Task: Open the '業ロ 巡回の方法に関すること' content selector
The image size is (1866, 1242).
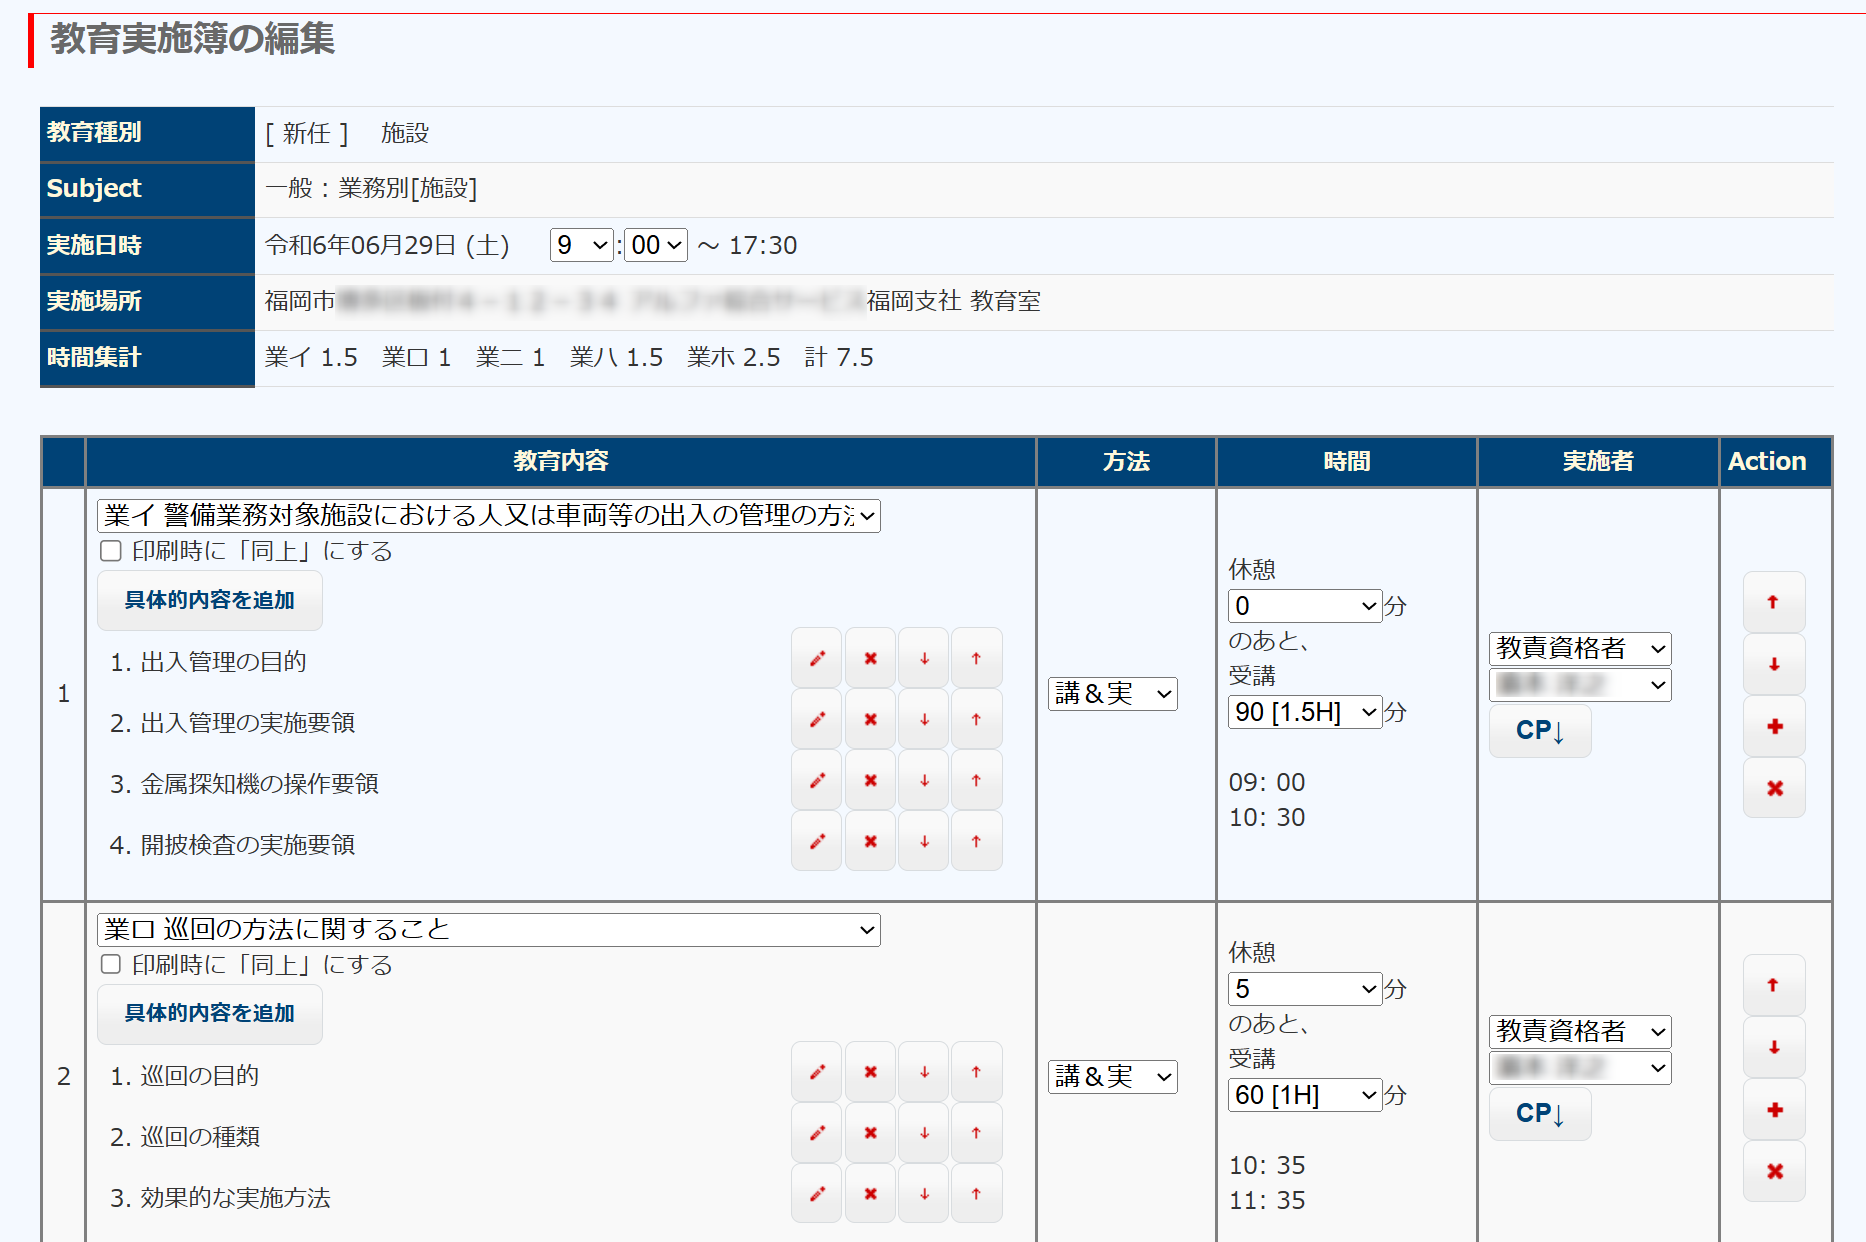Action: [488, 930]
